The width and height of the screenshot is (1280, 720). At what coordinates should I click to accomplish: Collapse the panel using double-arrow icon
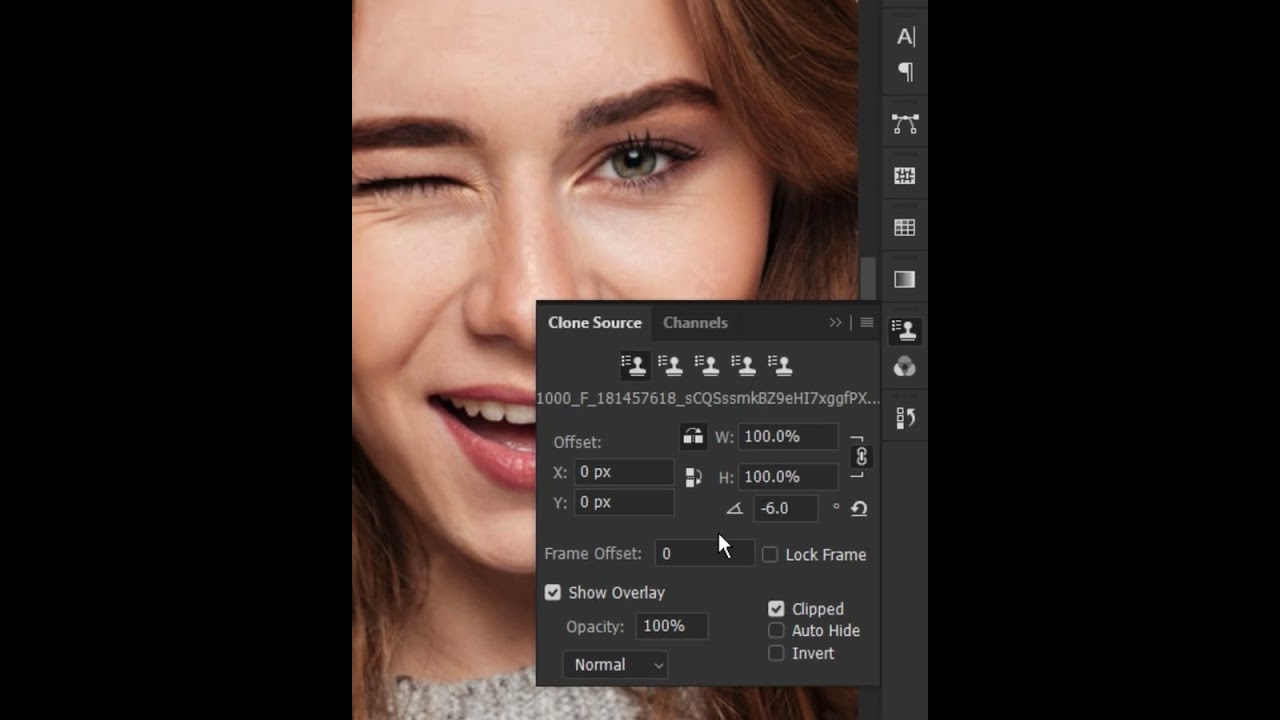pos(836,322)
